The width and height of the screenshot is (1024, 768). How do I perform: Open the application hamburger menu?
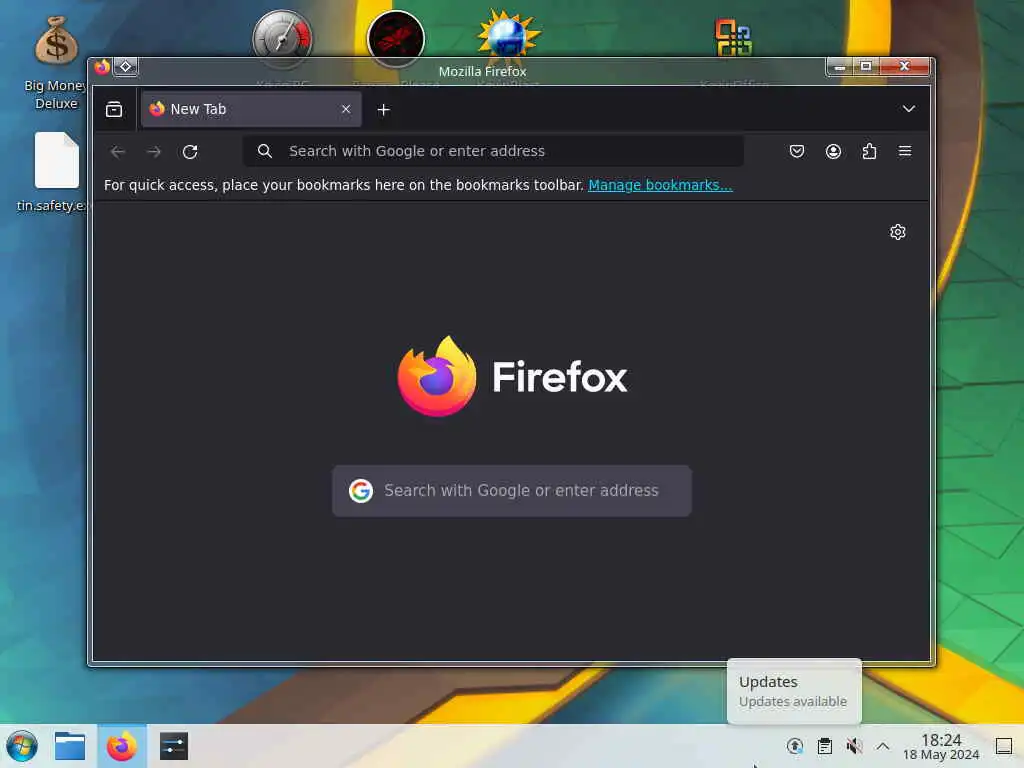[904, 152]
